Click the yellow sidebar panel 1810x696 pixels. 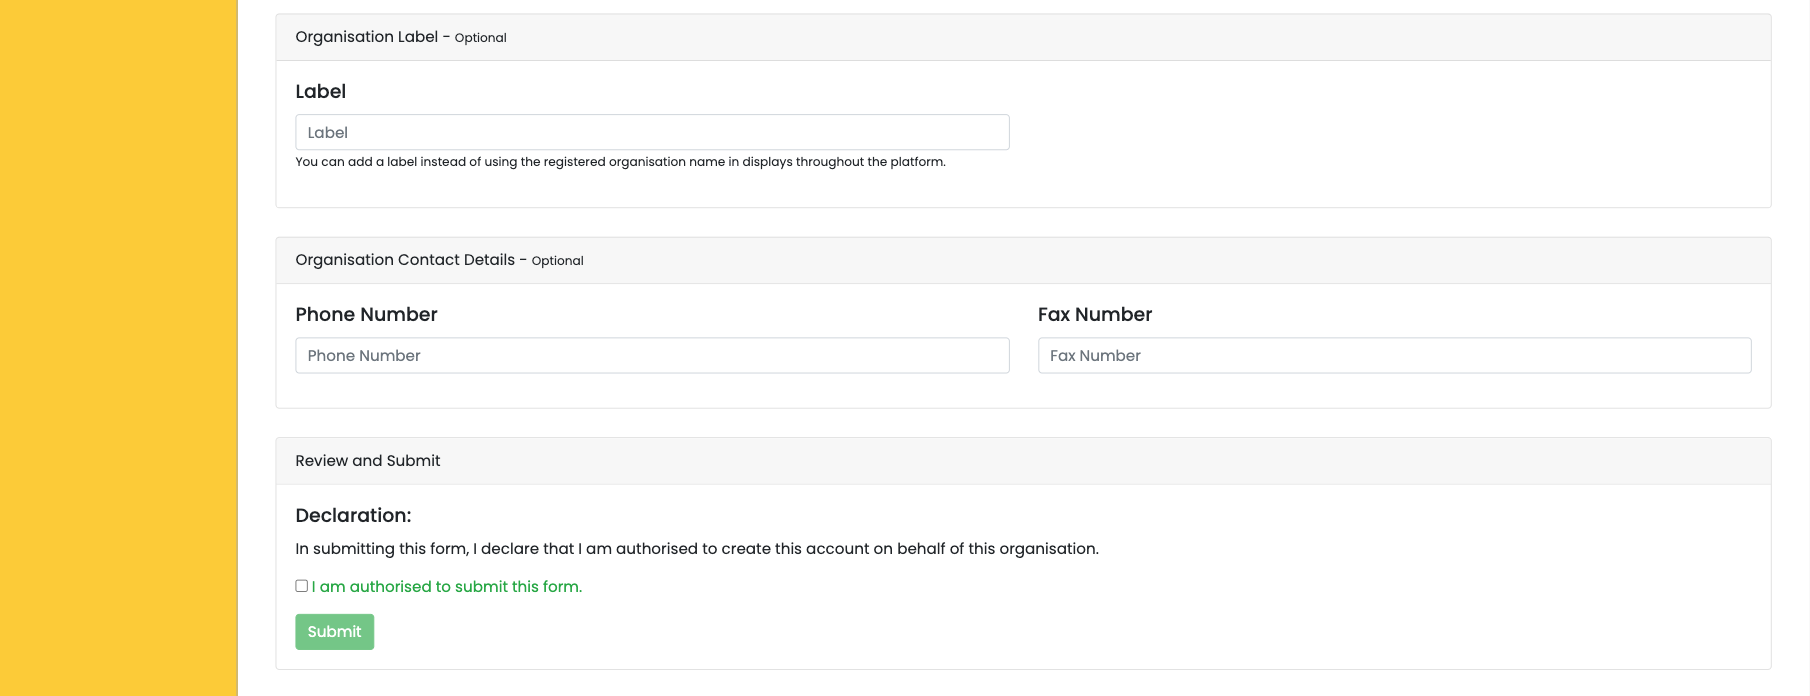coord(118,348)
